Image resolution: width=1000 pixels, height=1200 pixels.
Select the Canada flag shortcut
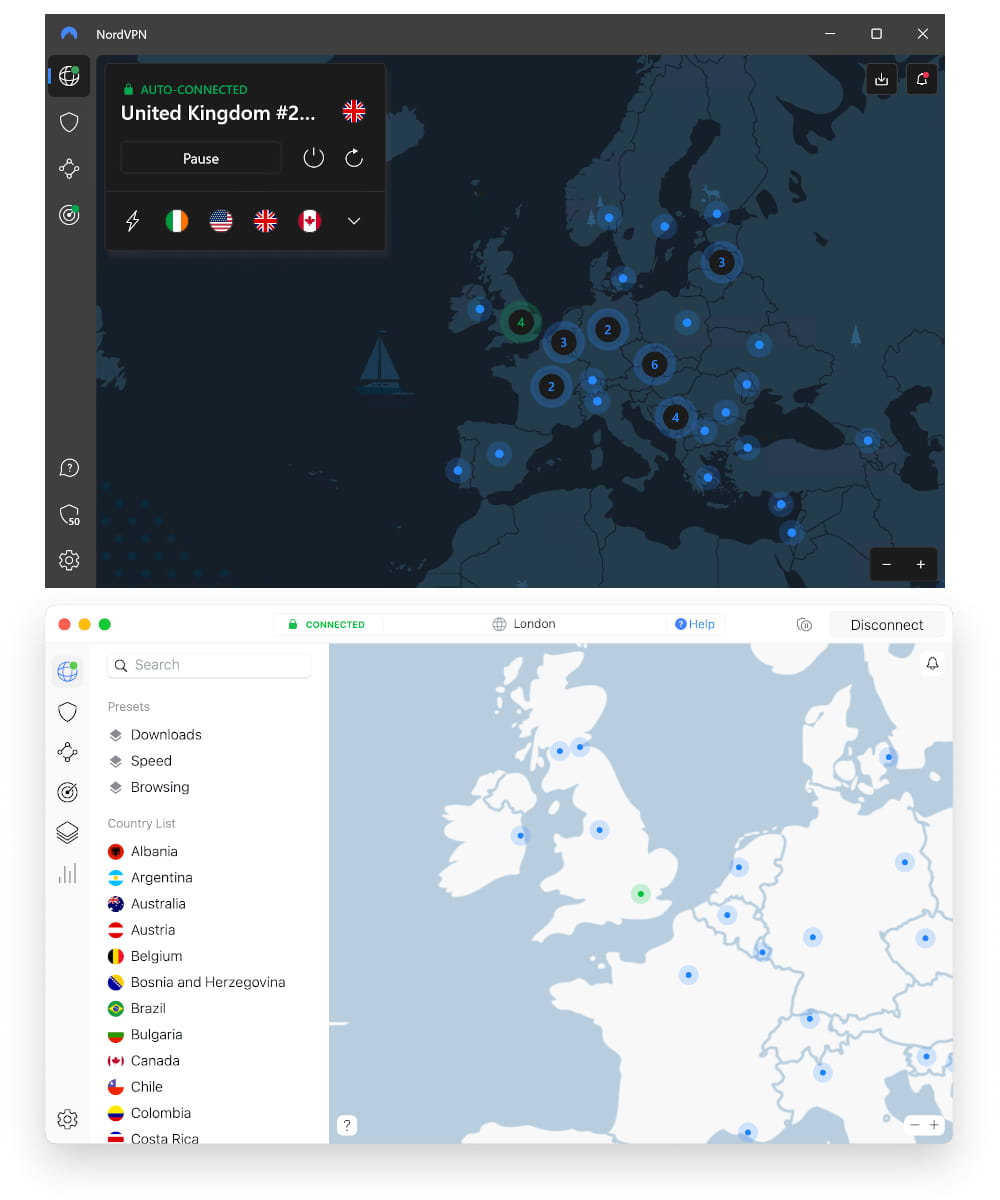pos(309,221)
